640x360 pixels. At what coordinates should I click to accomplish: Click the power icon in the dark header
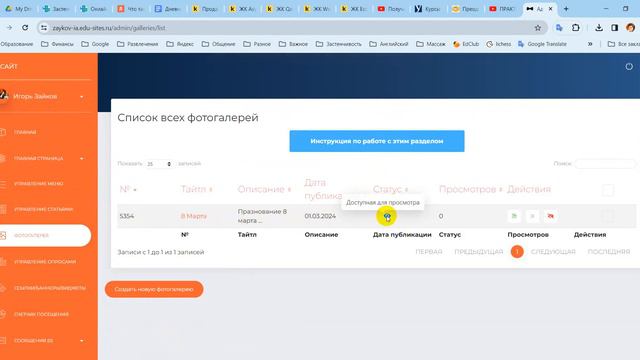(x=629, y=67)
